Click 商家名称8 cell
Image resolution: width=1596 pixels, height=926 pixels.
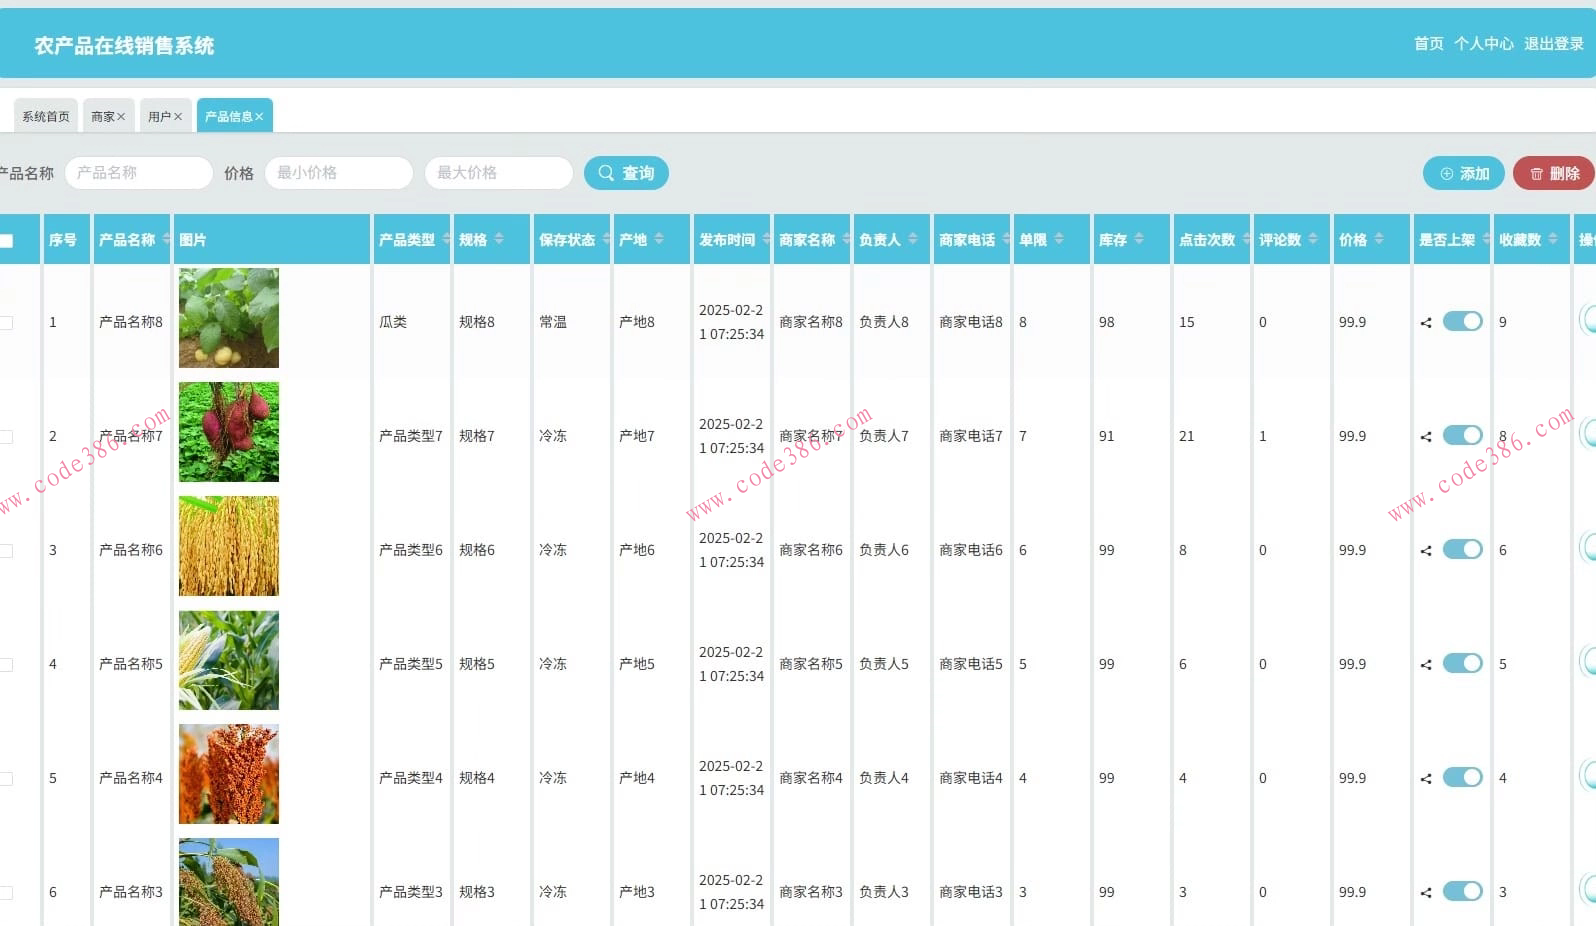click(811, 322)
